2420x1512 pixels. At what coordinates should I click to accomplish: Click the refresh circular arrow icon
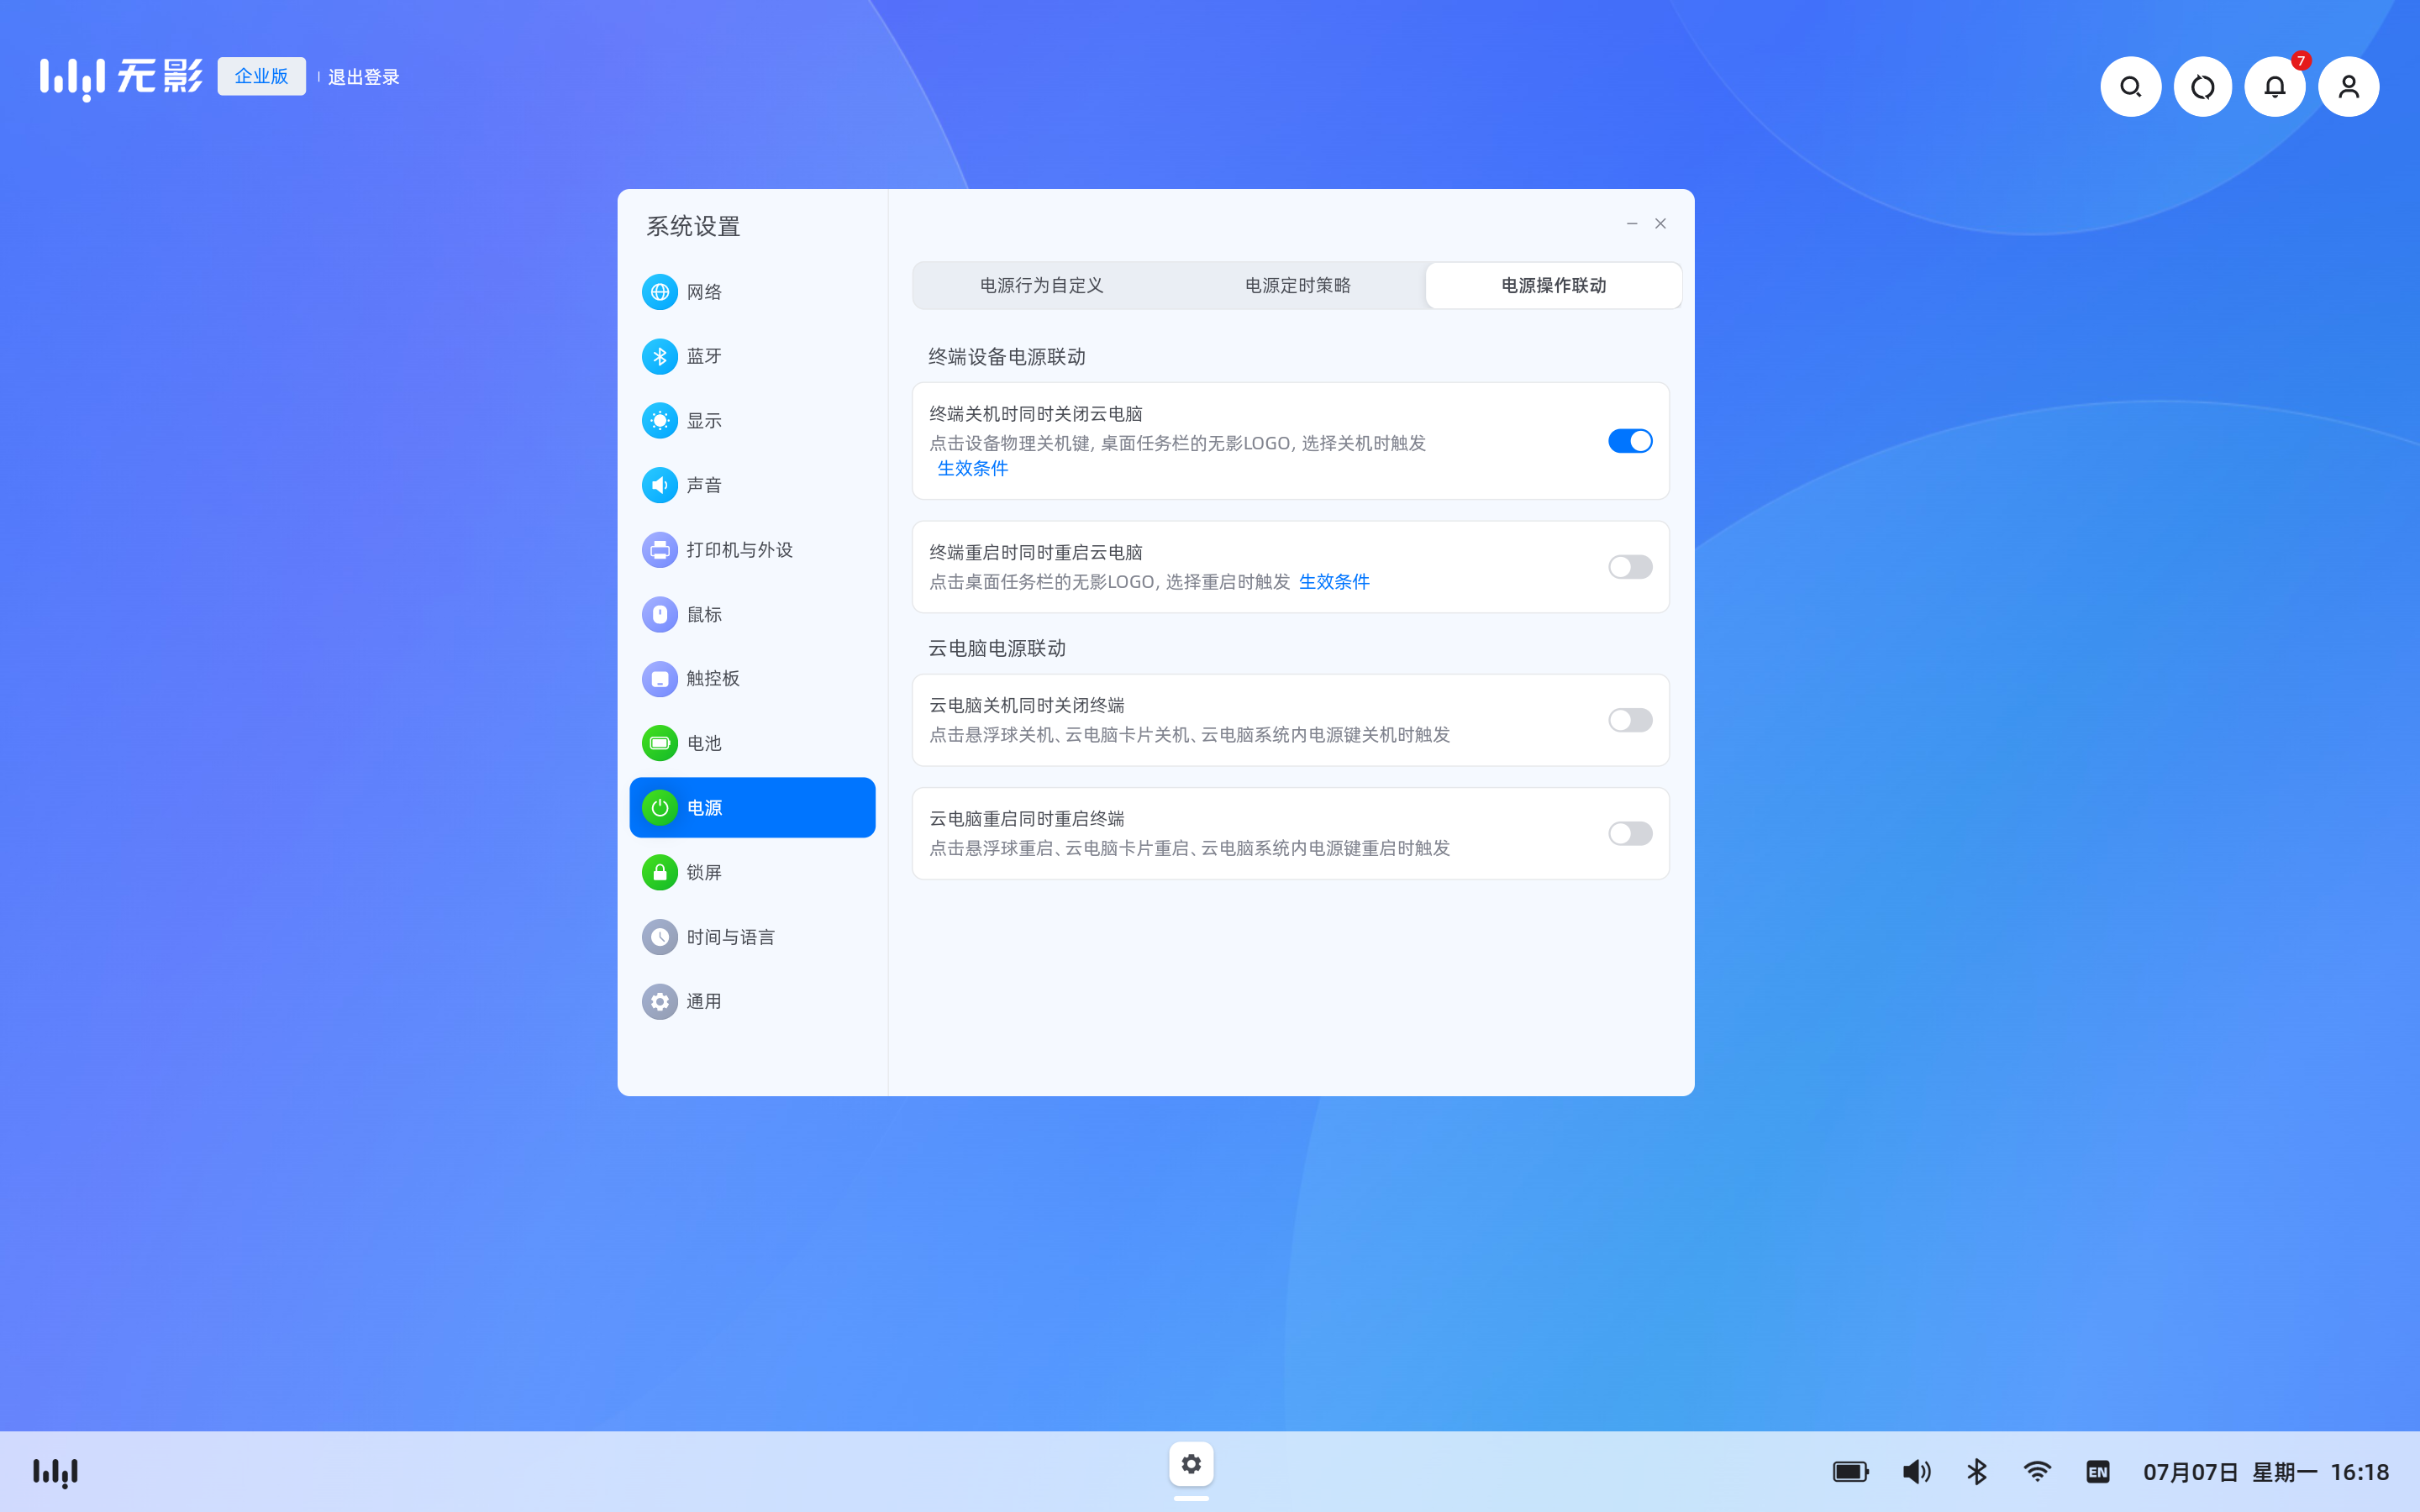(x=2202, y=87)
